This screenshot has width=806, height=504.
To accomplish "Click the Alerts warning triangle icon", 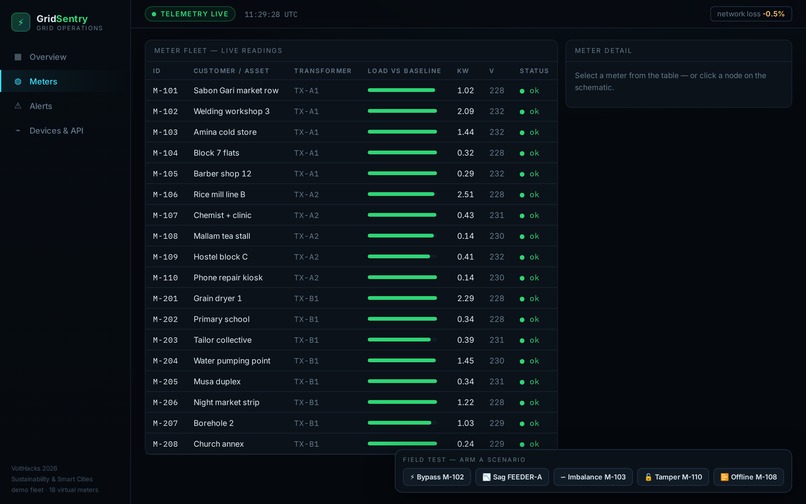I will pyautogui.click(x=18, y=106).
